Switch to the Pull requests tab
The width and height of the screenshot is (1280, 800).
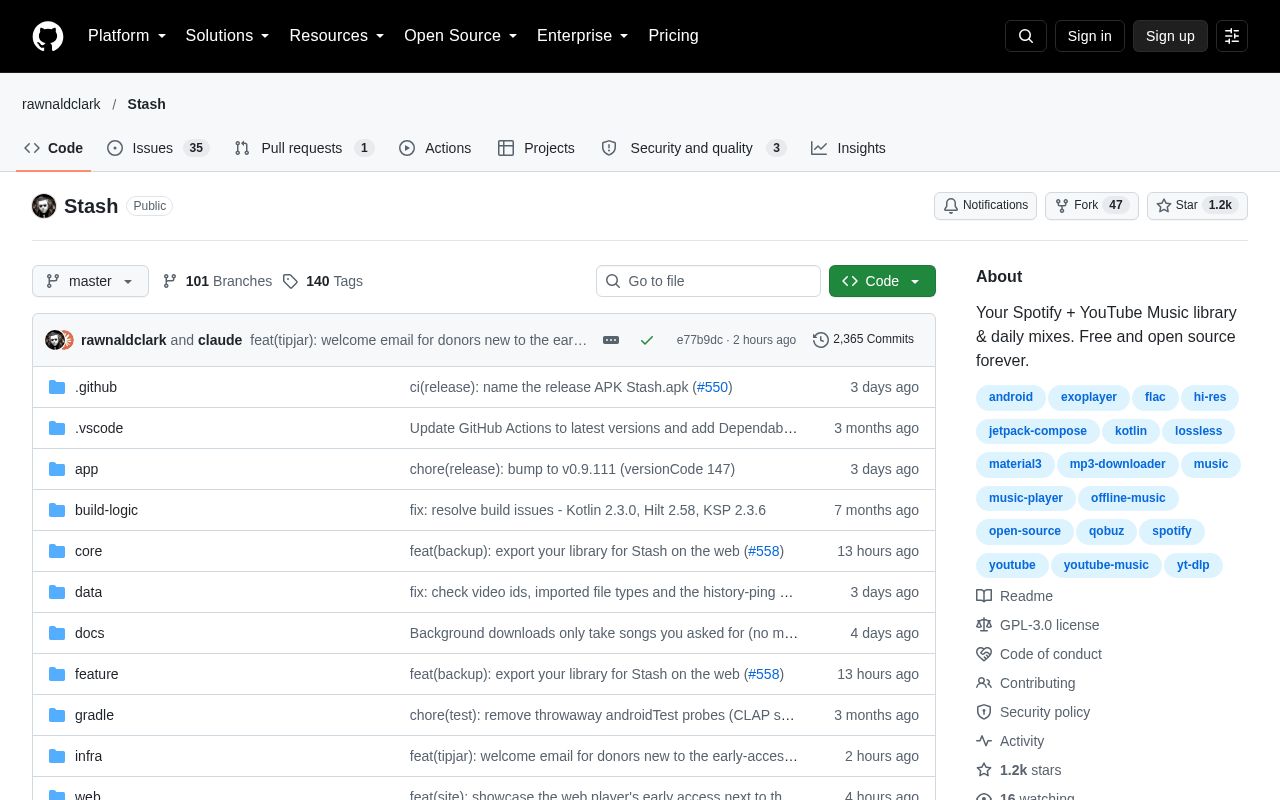[304, 148]
